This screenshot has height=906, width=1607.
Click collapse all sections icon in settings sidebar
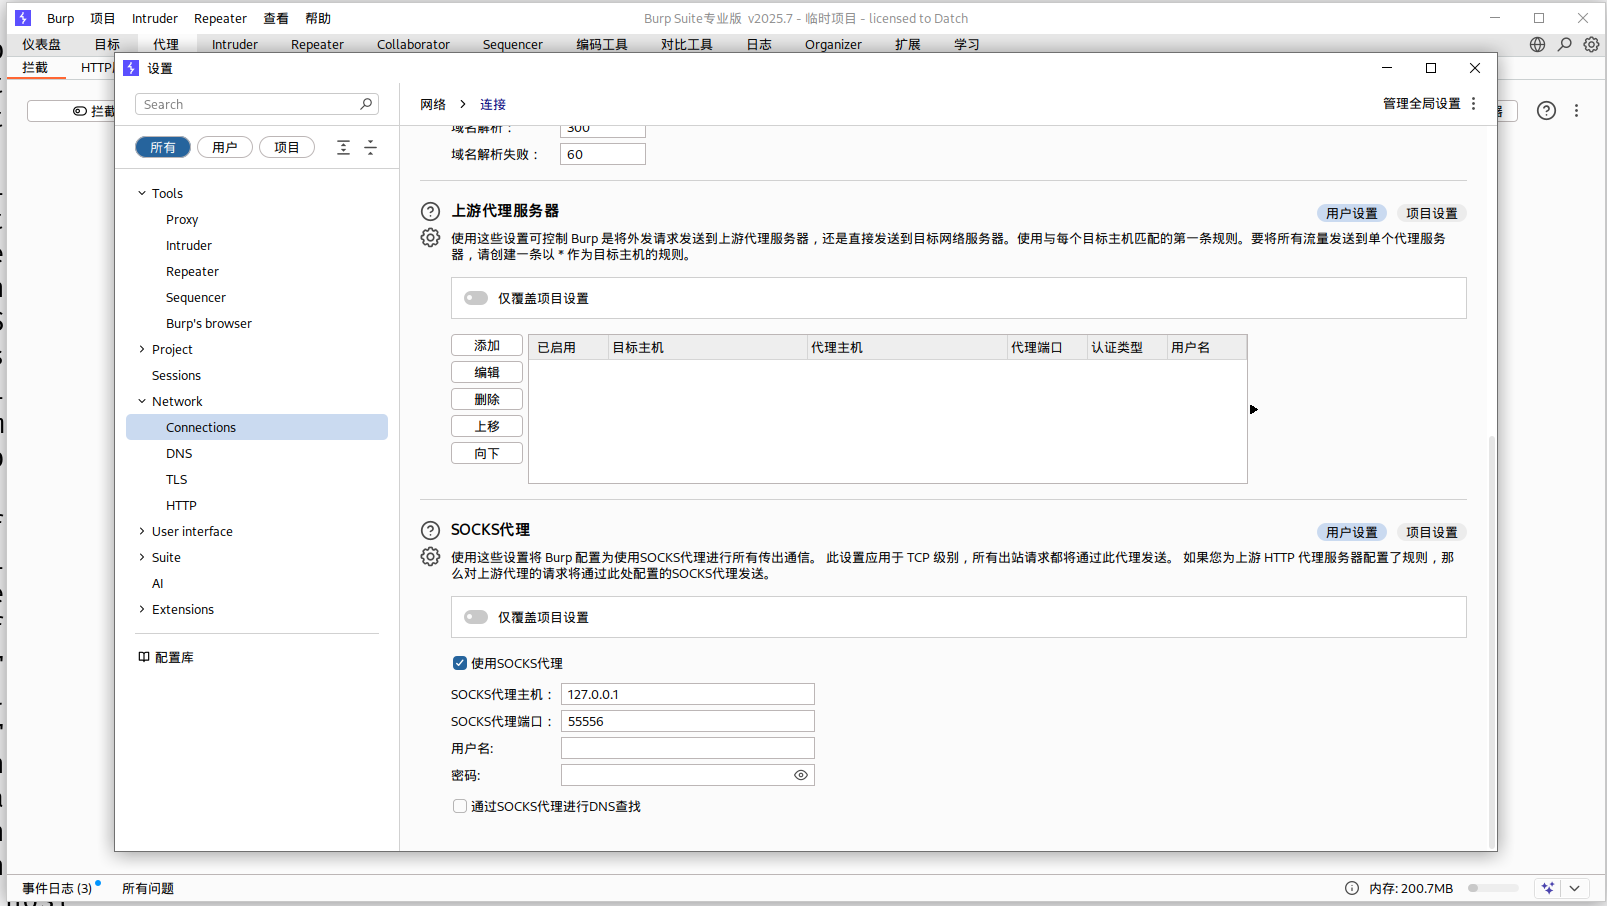click(x=370, y=147)
